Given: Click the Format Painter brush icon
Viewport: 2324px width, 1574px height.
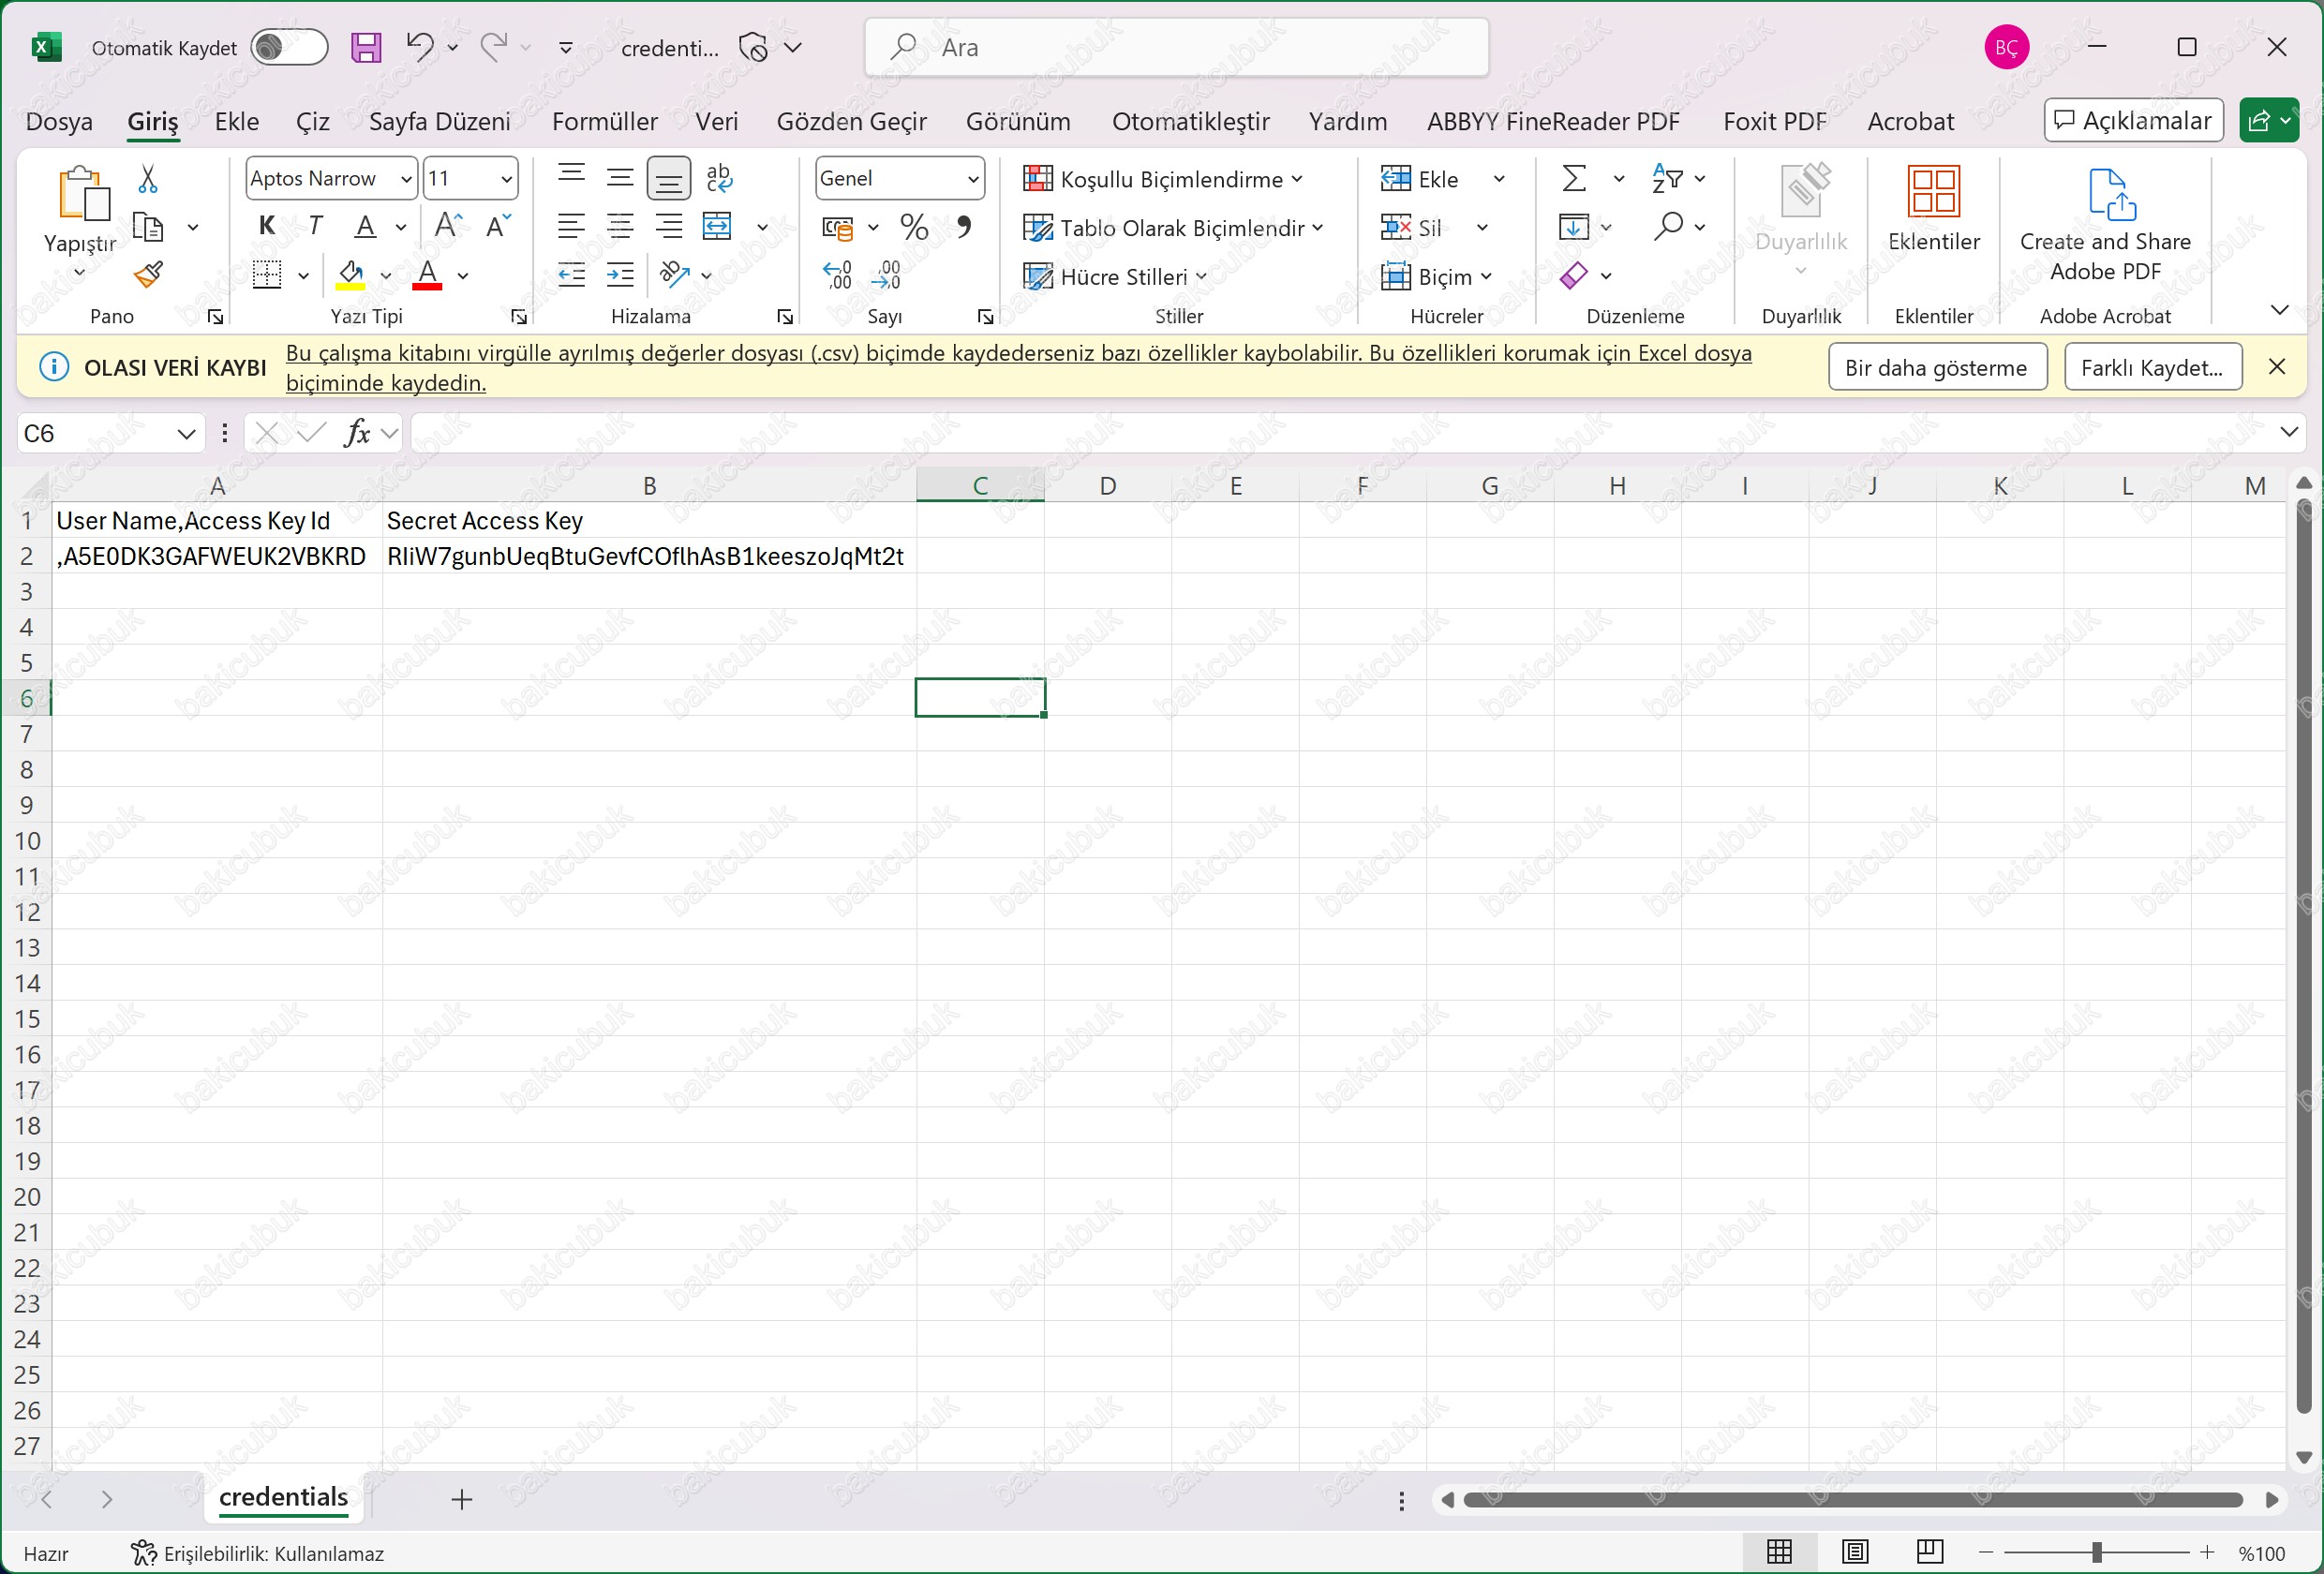Looking at the screenshot, I should pyautogui.click(x=148, y=274).
